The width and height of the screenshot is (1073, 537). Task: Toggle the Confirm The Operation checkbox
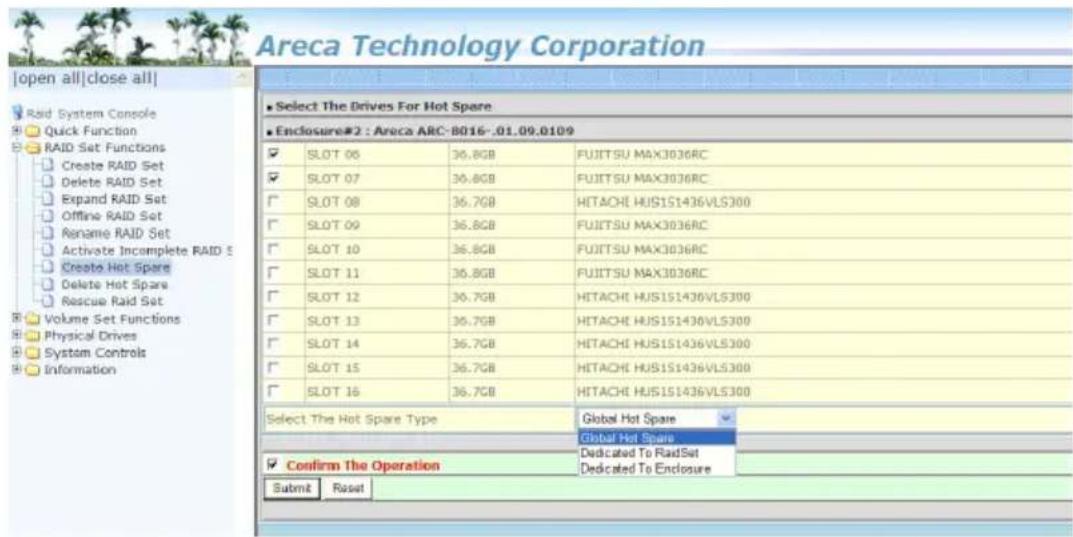274,466
